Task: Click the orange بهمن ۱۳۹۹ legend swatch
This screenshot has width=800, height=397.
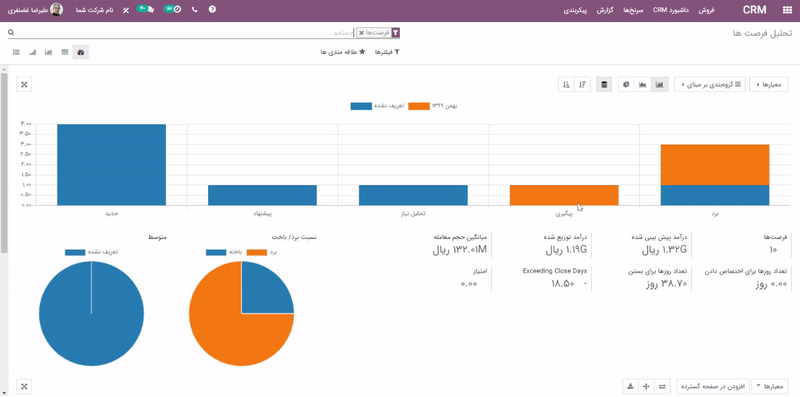Action: [419, 106]
